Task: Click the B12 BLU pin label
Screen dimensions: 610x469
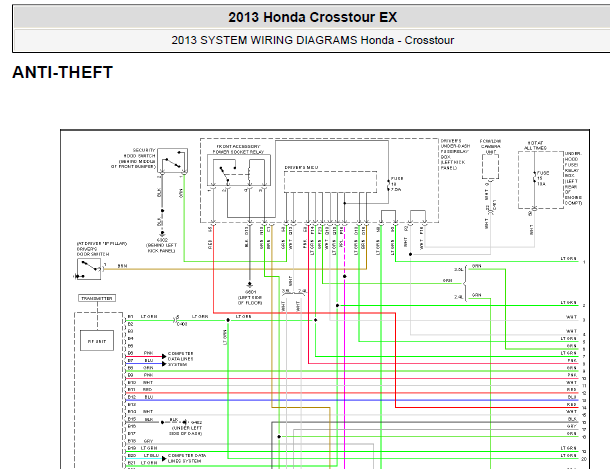Action: click(x=141, y=397)
